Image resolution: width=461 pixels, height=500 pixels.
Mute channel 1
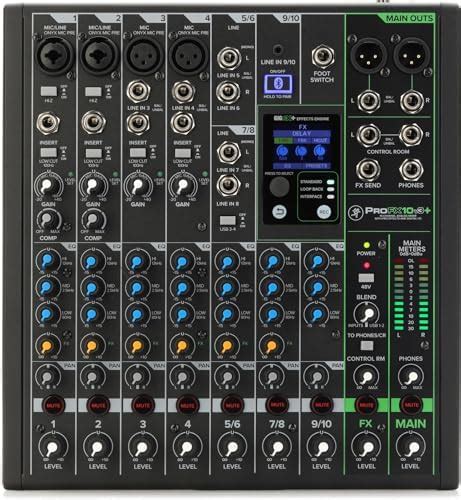pyautogui.click(x=53, y=405)
